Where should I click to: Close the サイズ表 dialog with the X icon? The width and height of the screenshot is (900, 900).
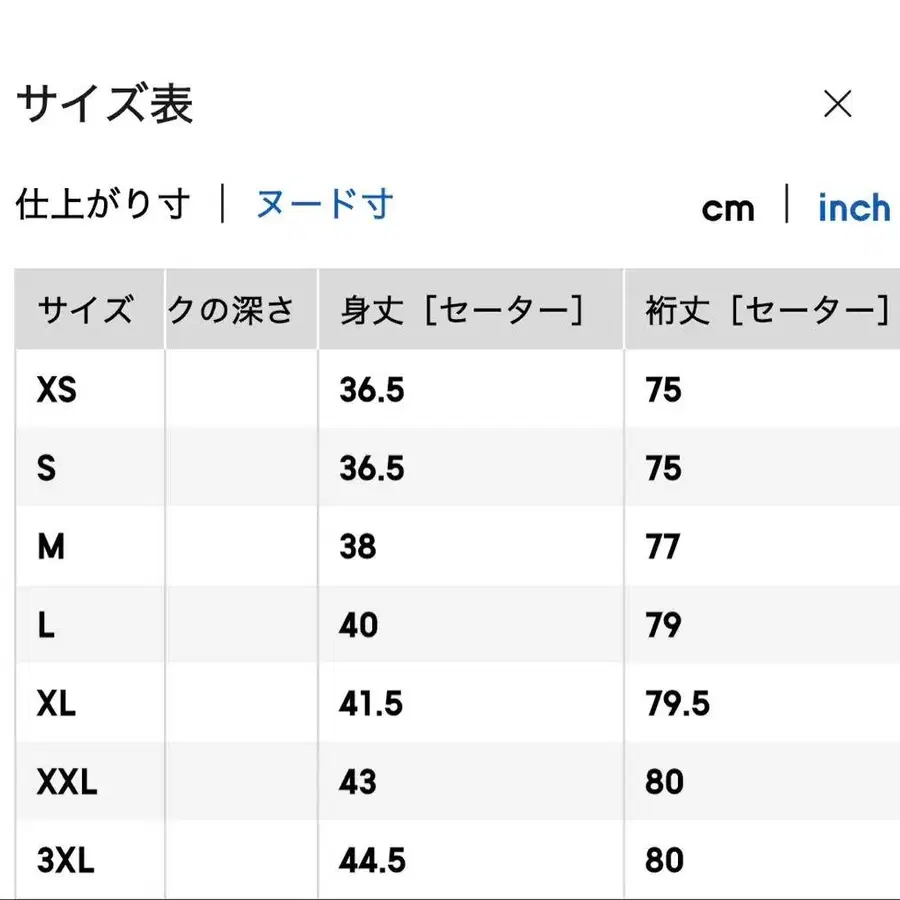[836, 104]
